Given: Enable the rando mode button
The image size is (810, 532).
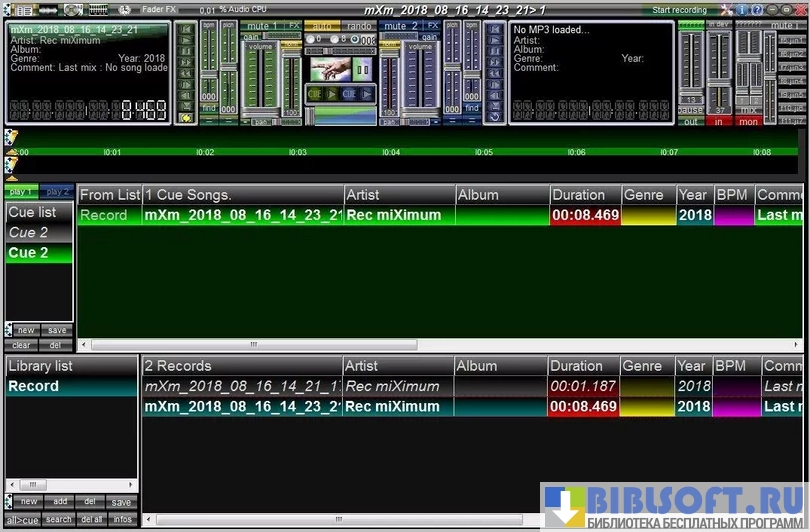Looking at the screenshot, I should [359, 25].
